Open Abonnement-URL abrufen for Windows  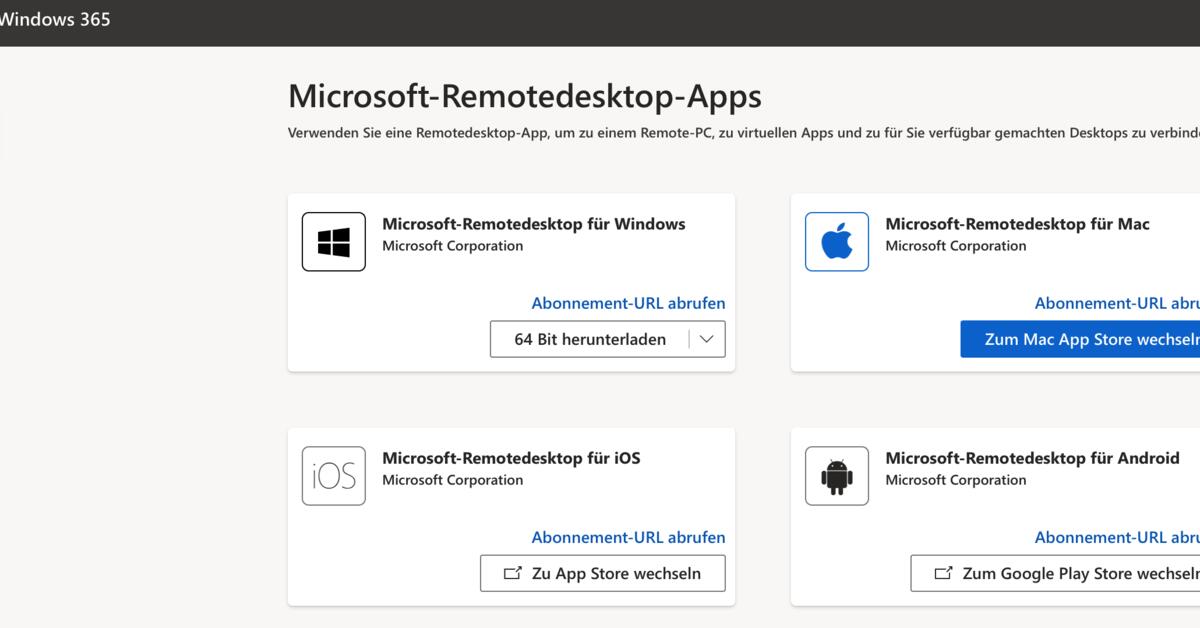[629, 303]
